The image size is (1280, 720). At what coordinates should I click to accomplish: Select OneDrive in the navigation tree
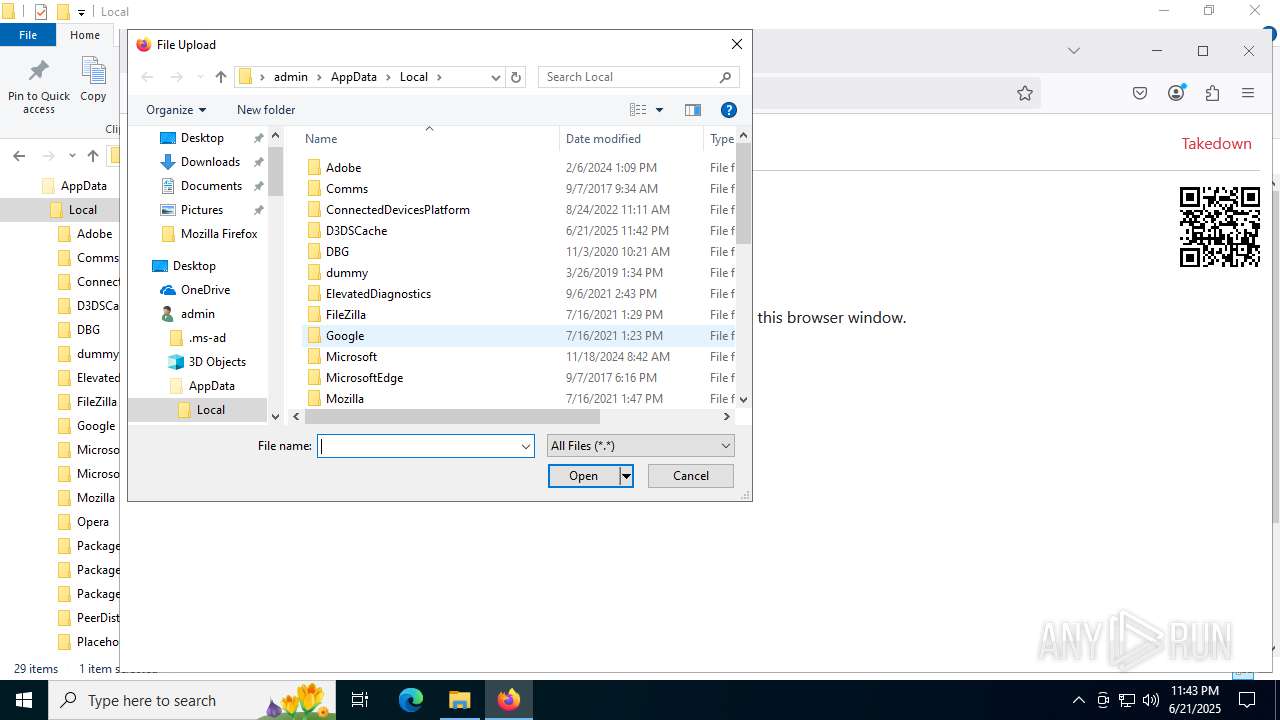coord(205,290)
